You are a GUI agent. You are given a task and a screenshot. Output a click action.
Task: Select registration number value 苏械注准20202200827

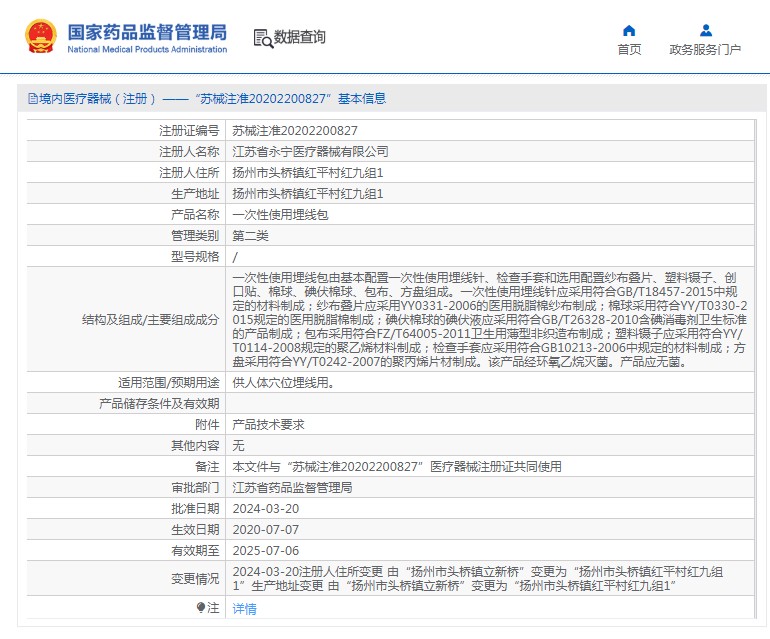(x=295, y=131)
